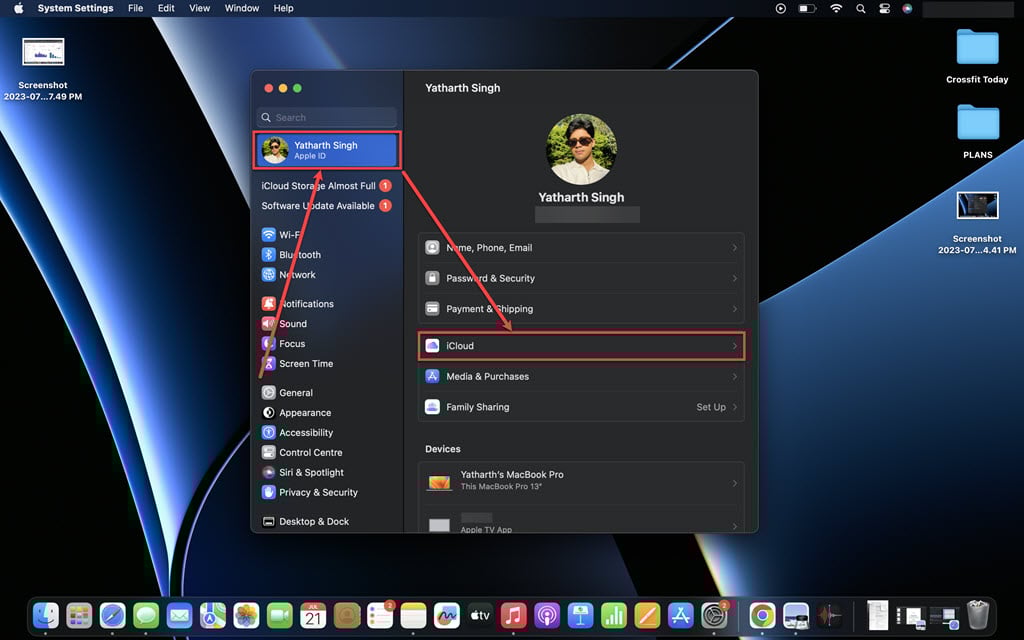Click the Search field in System Settings
Screen dimensions: 1024x640
point(327,118)
